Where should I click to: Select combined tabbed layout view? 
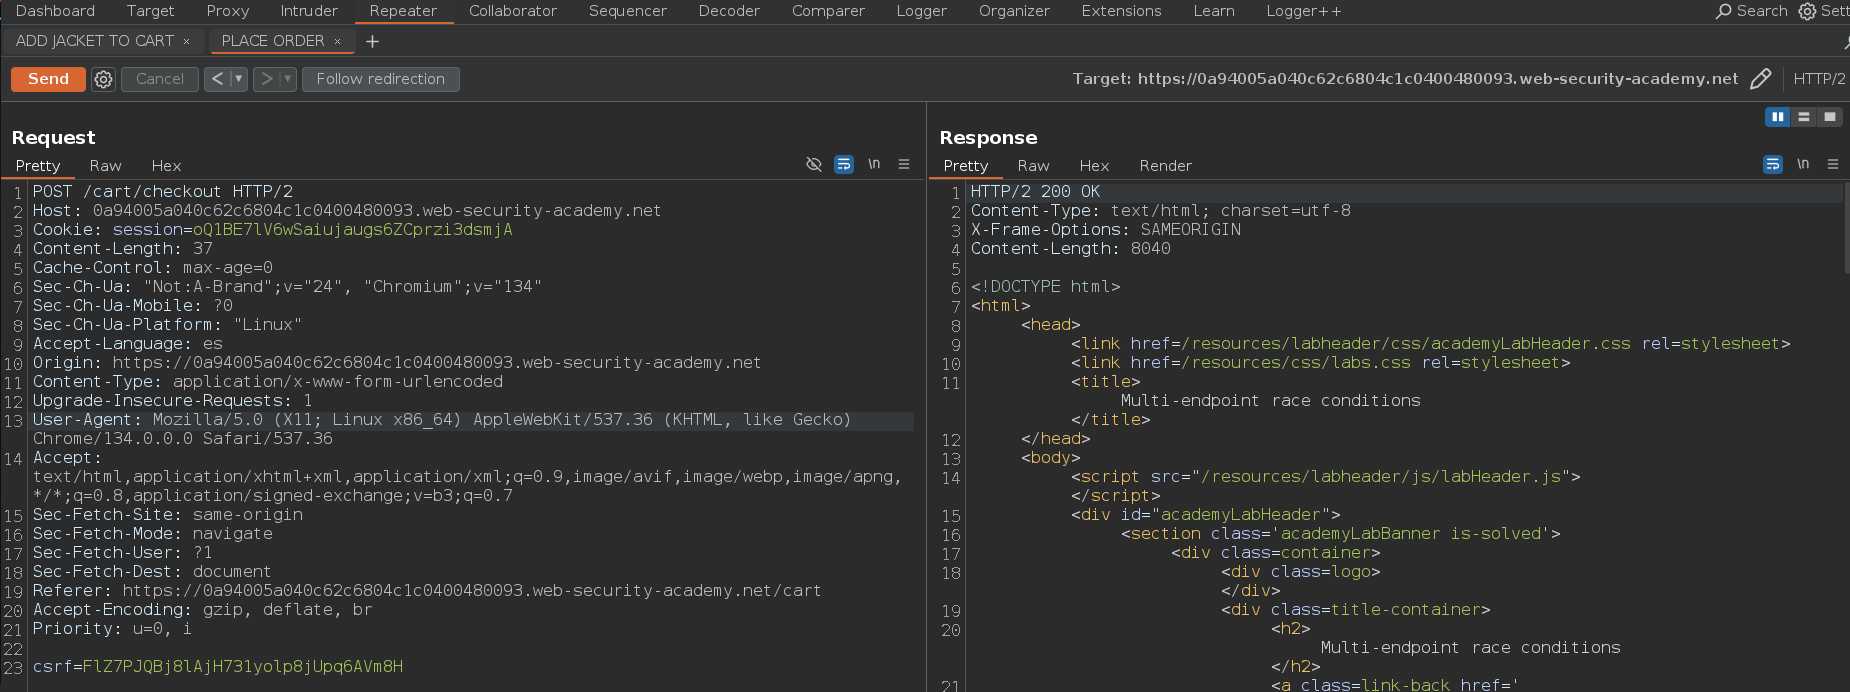1830,117
